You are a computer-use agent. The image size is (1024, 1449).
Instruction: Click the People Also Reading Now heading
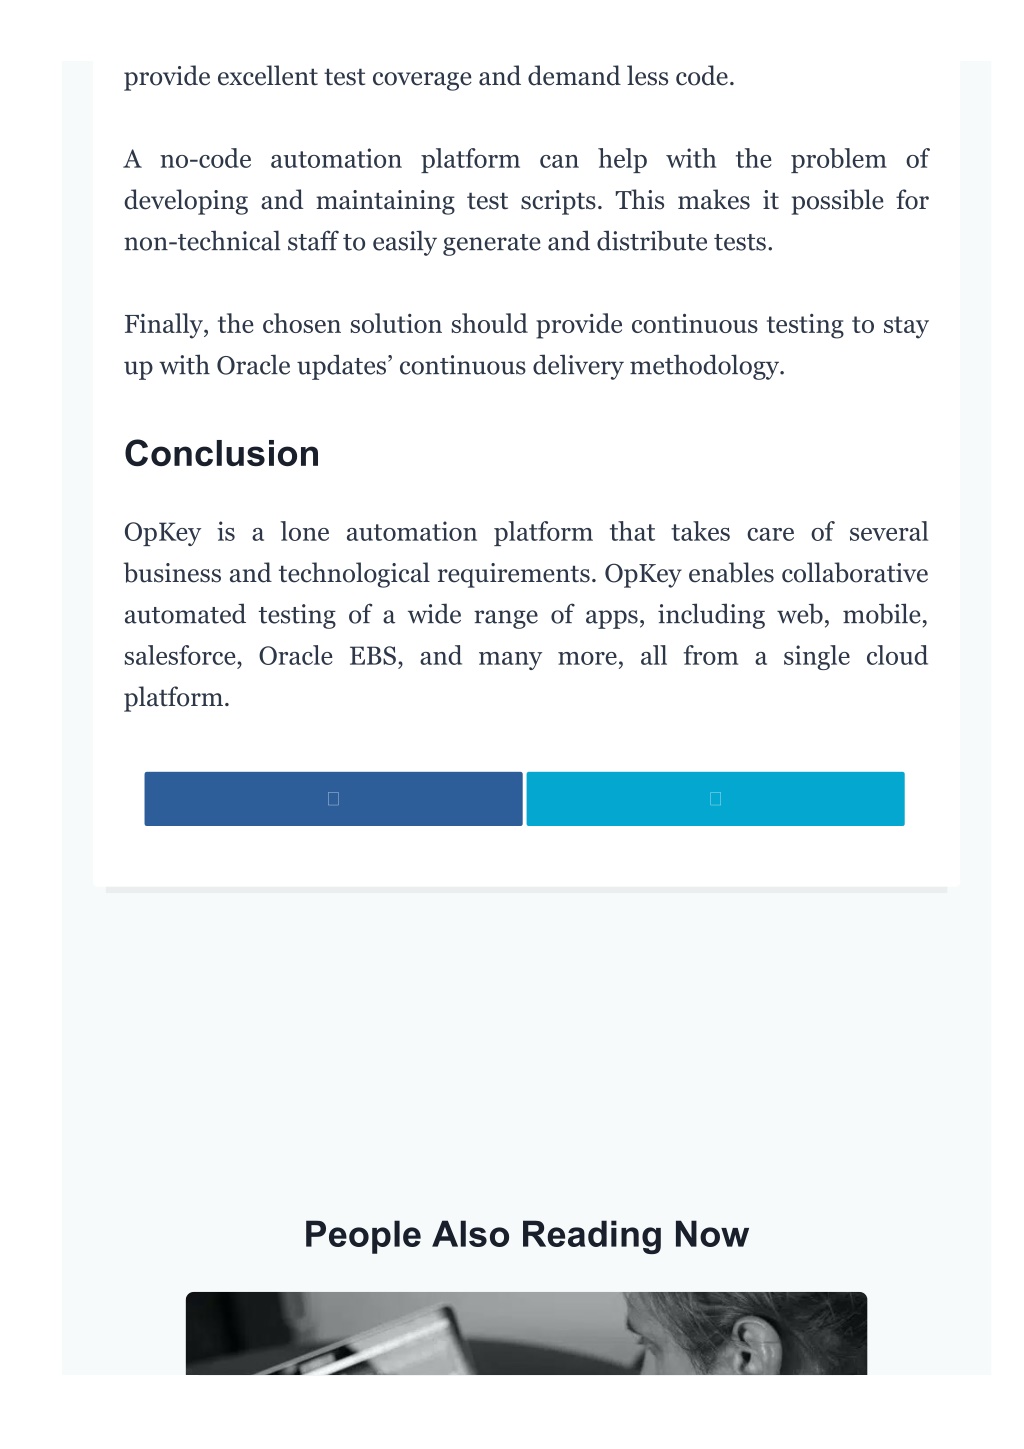click(526, 1234)
